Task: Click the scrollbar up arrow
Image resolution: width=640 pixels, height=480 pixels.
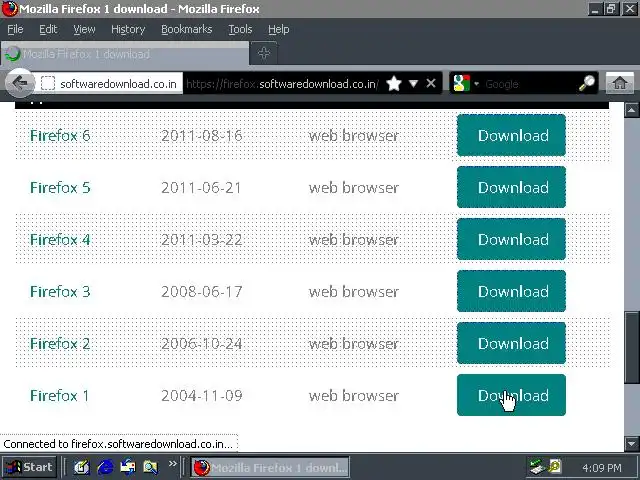Action: tap(631, 110)
